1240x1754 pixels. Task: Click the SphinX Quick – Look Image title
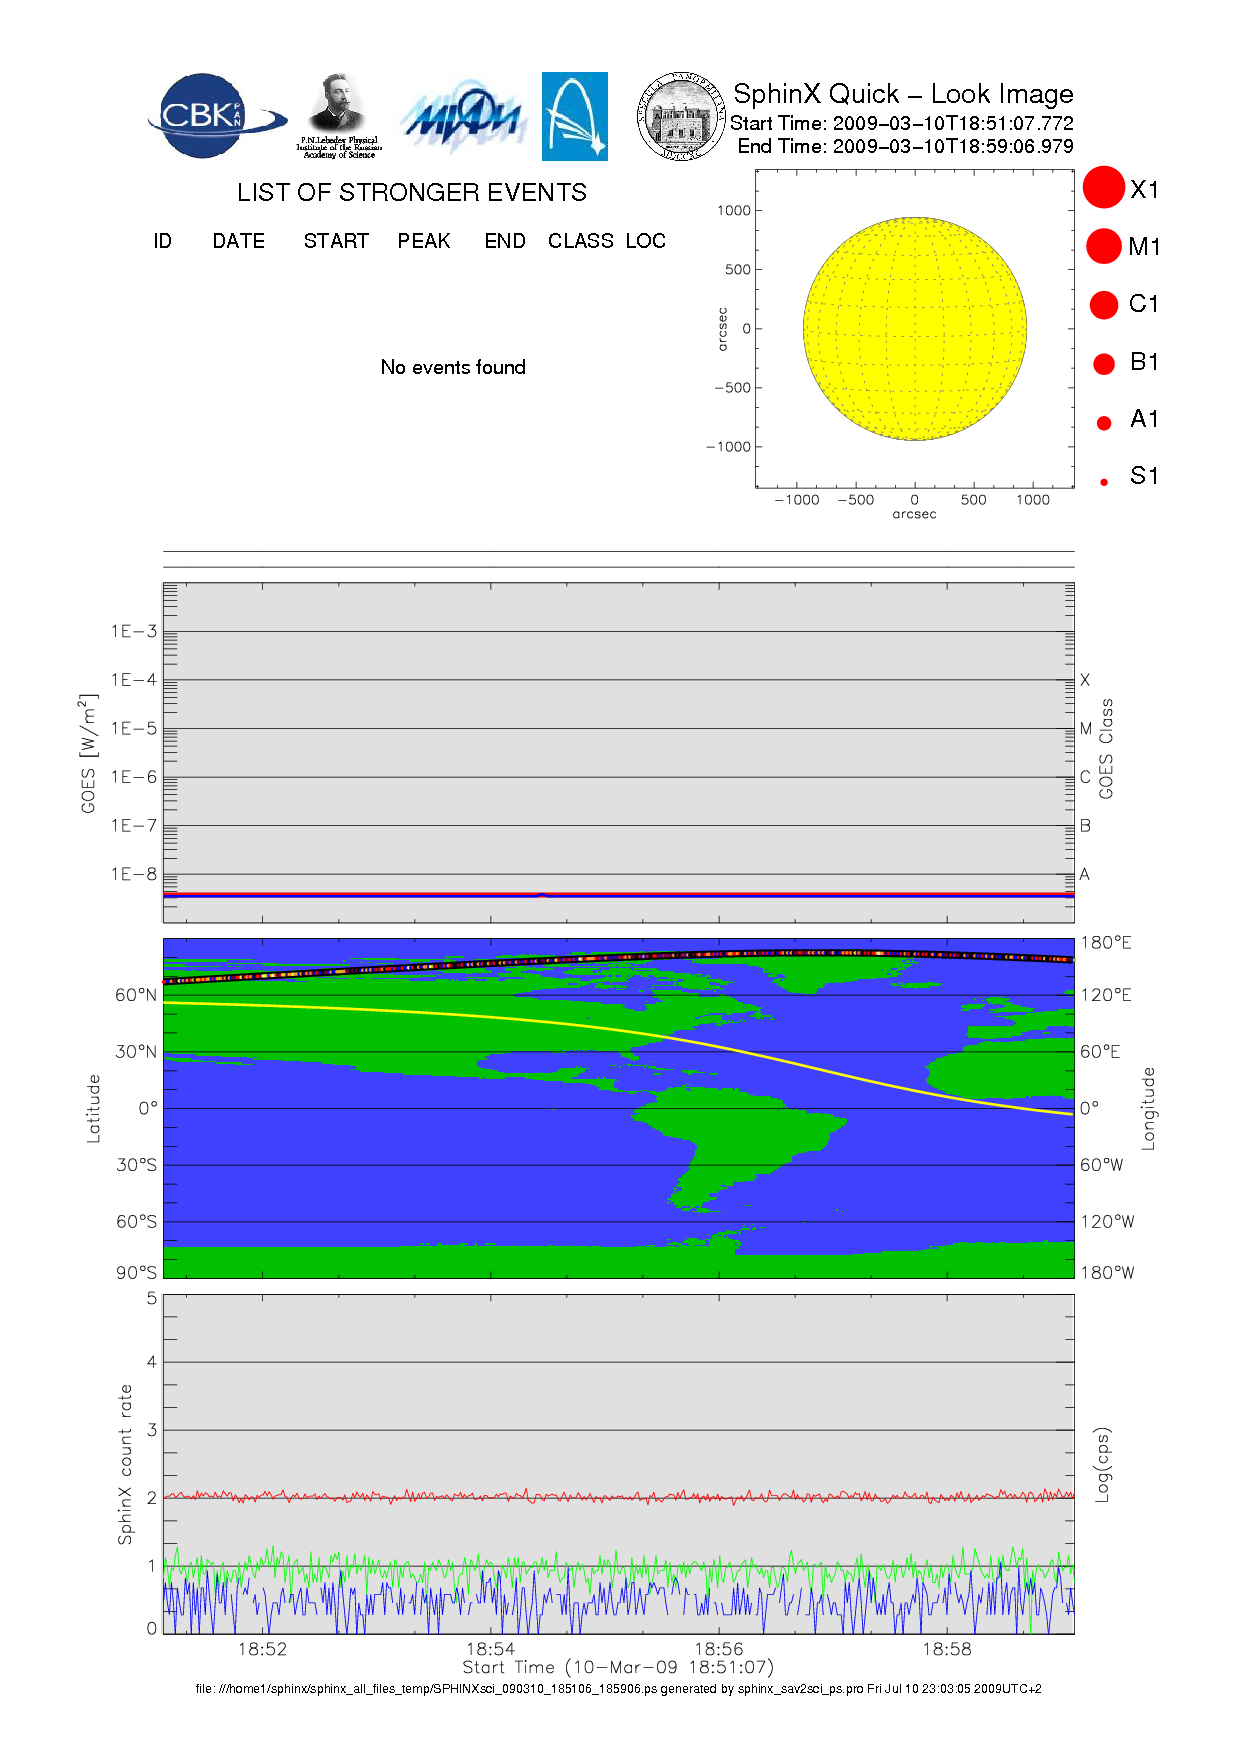point(902,94)
